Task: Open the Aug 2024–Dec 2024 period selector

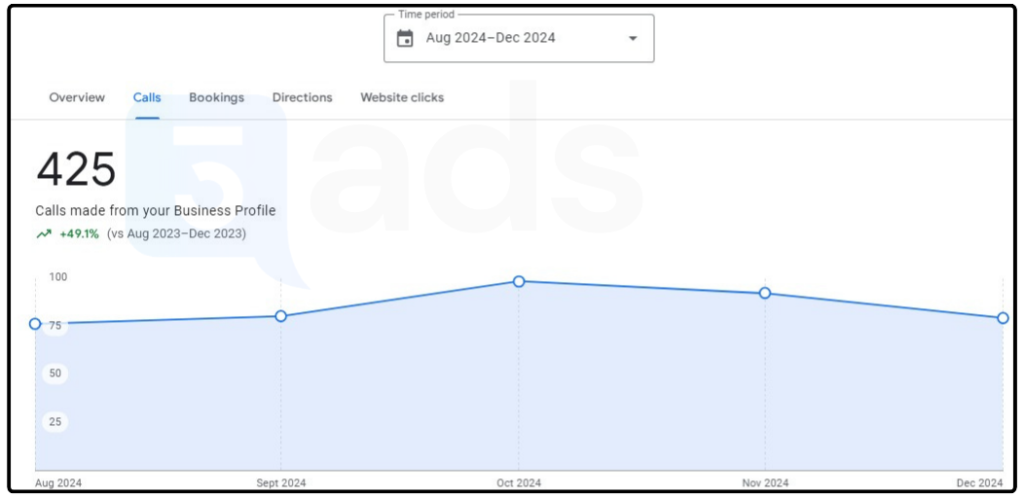Action: pos(519,39)
